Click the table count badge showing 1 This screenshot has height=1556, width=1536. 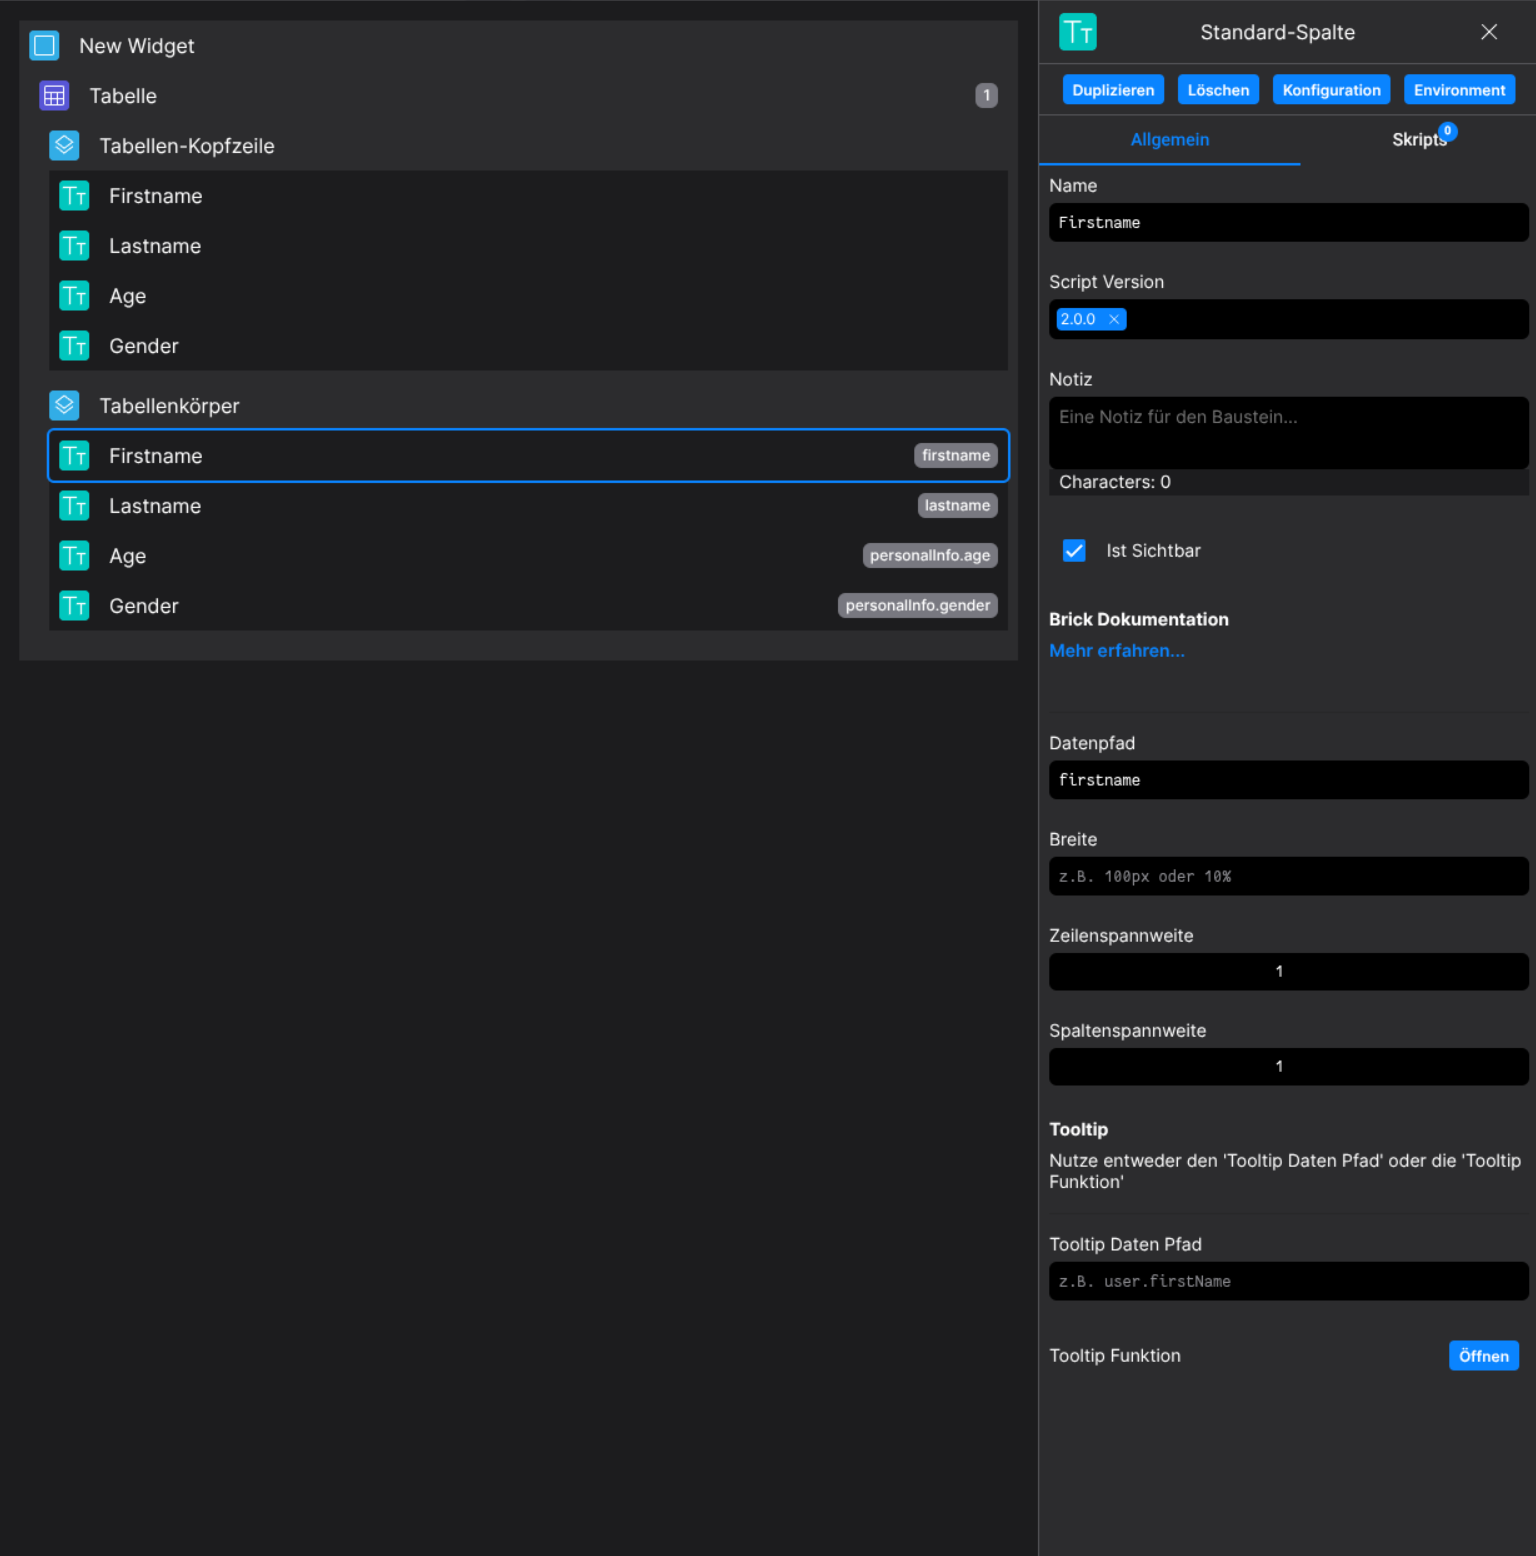(x=986, y=95)
